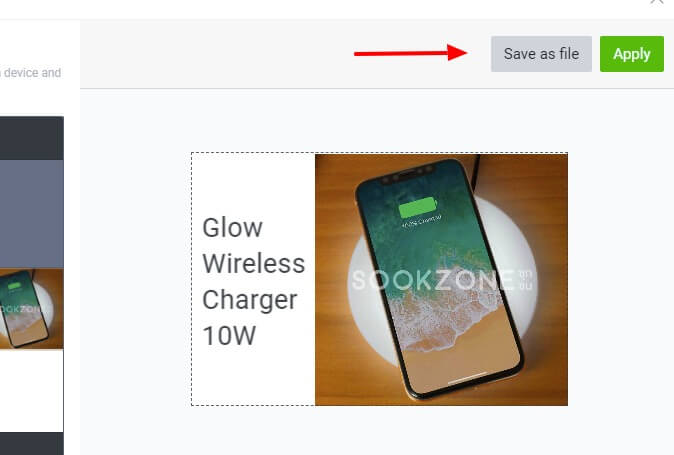Click the "device and" description text
The image size is (674, 455).
[x=31, y=73]
